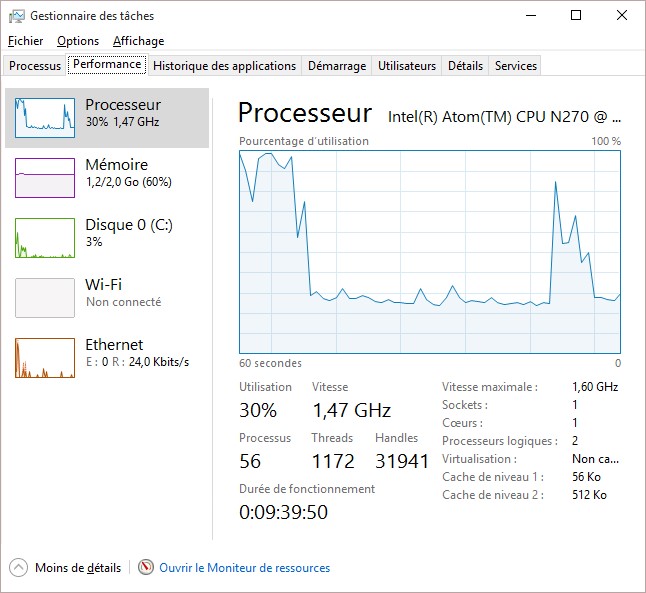Open the Affichage menu
The image size is (646, 593).
(138, 41)
